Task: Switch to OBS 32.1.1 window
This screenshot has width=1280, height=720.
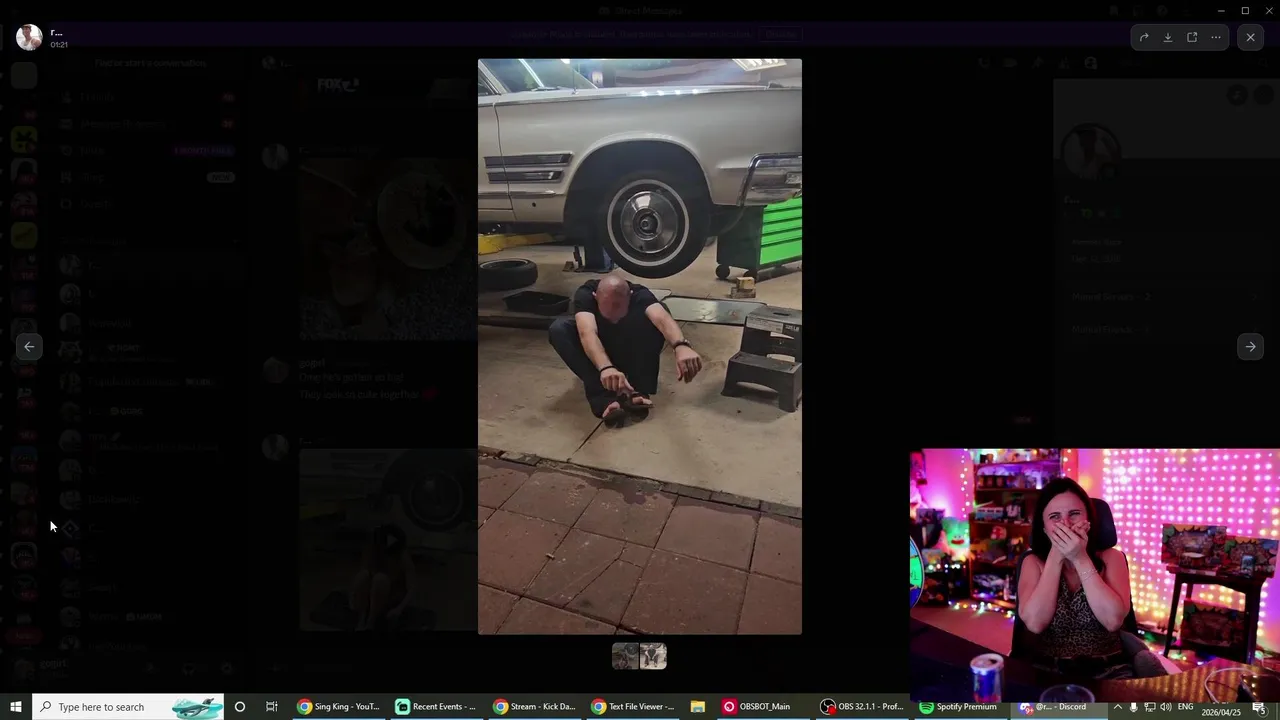Action: click(x=861, y=707)
